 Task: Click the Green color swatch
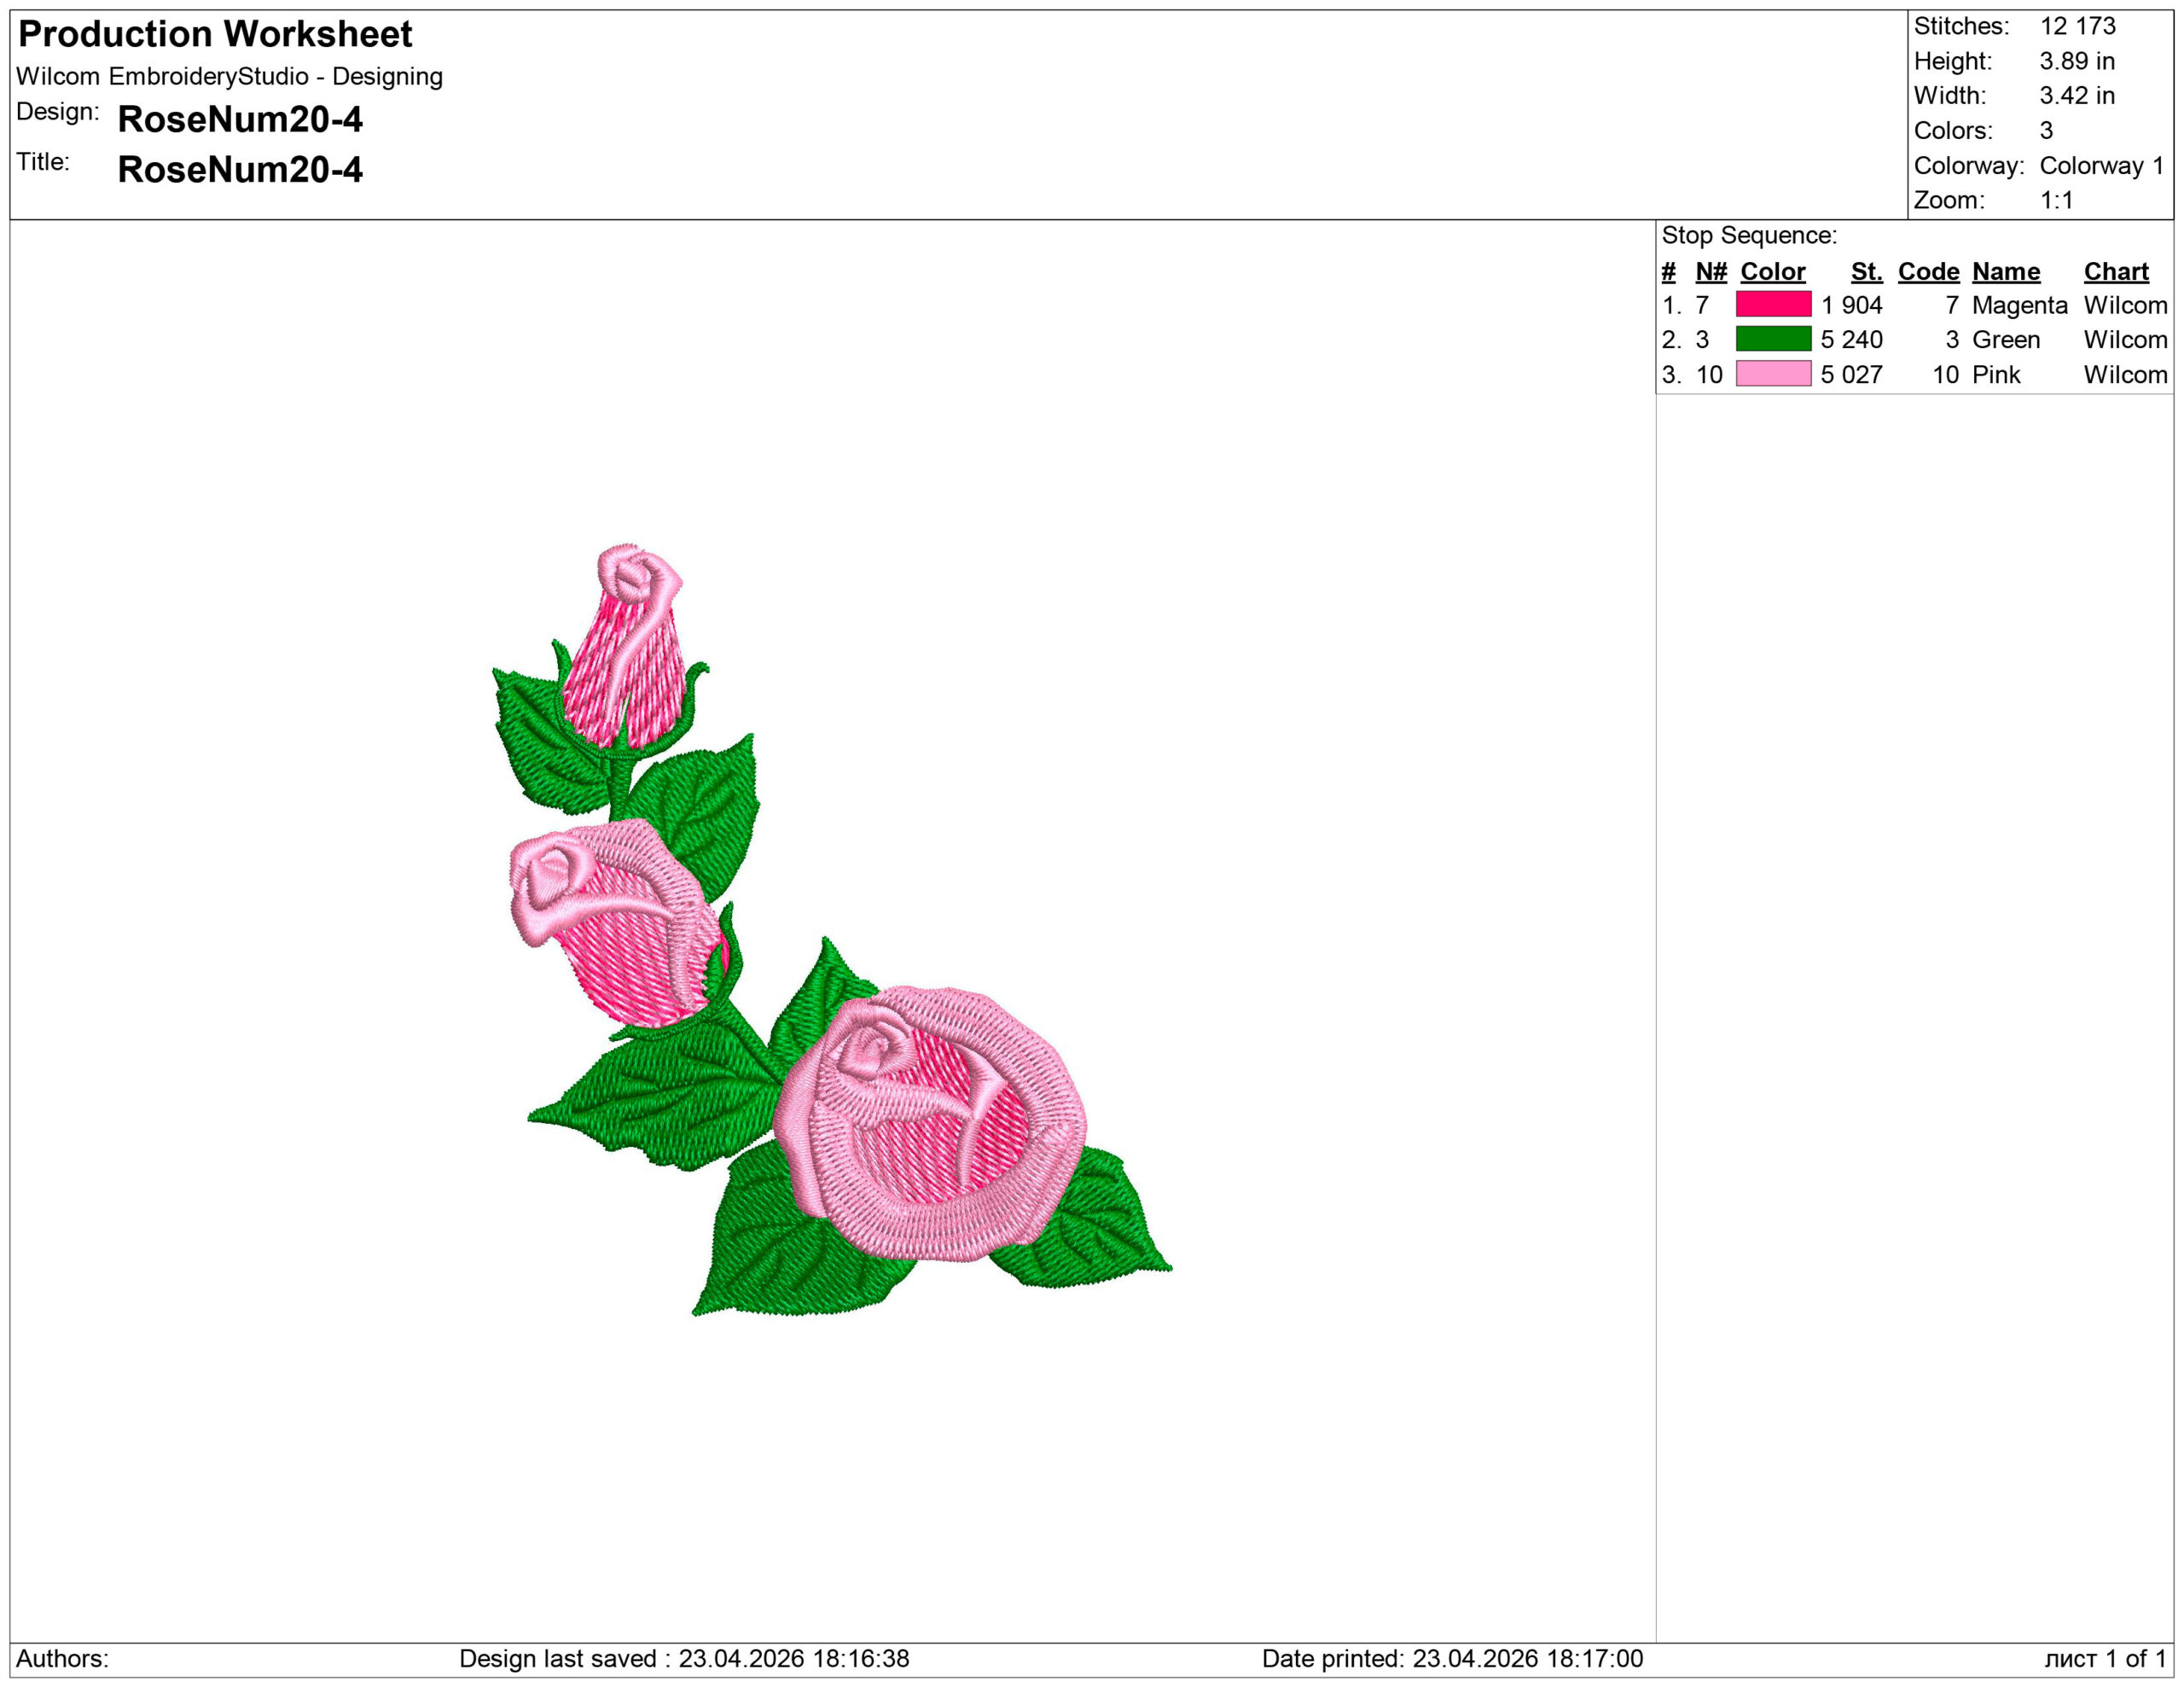[1773, 339]
